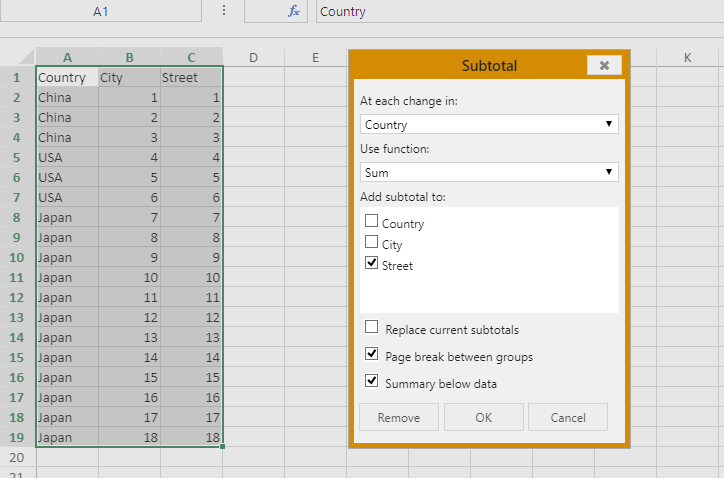Click the Name Box showing A1
Image resolution: width=724 pixels, height=478 pixels.
[101, 11]
